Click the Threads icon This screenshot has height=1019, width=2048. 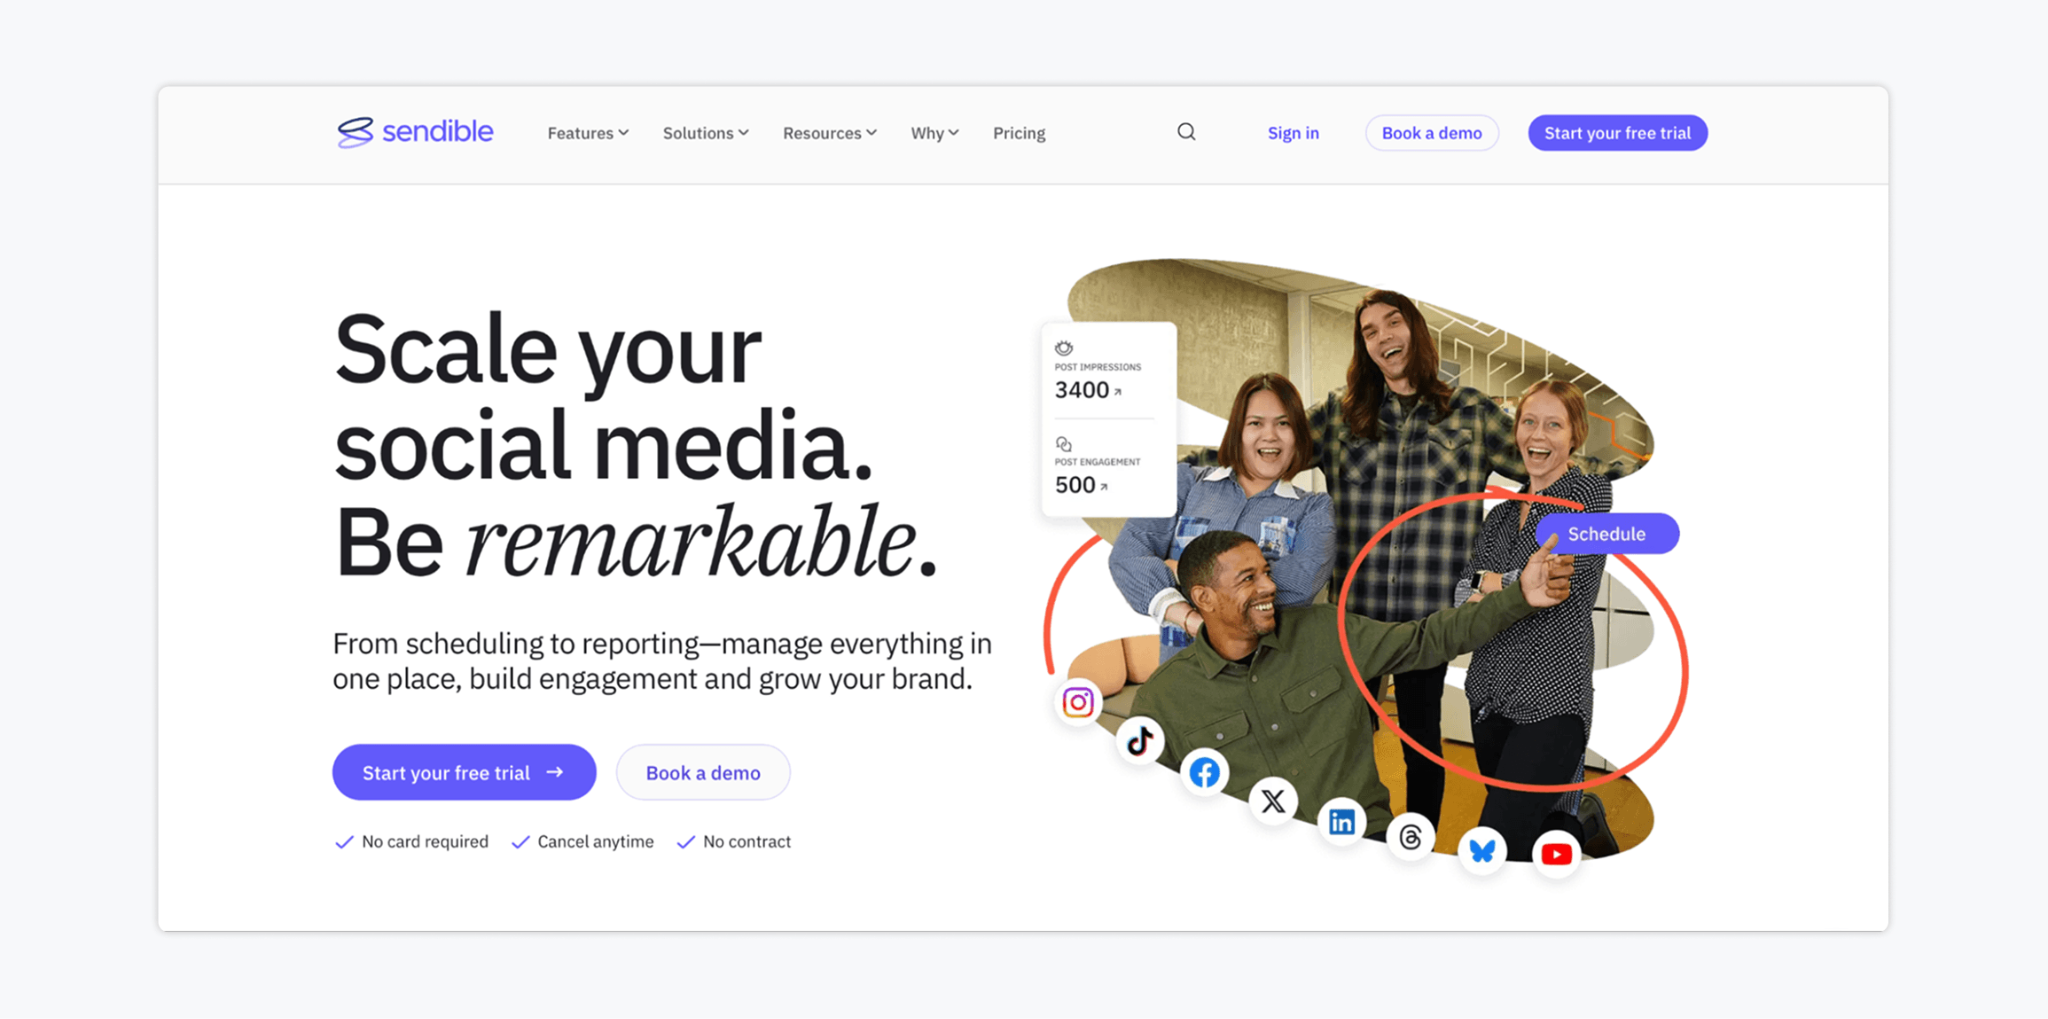(1412, 837)
